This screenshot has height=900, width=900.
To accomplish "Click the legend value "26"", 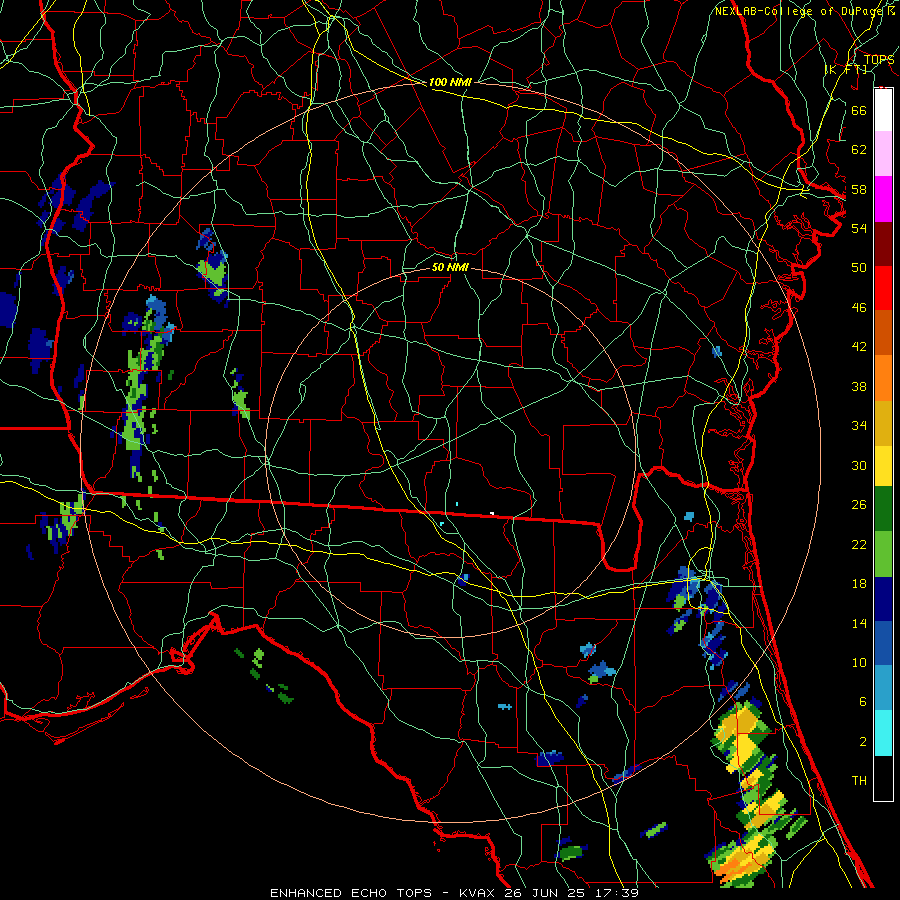I will (x=859, y=505).
